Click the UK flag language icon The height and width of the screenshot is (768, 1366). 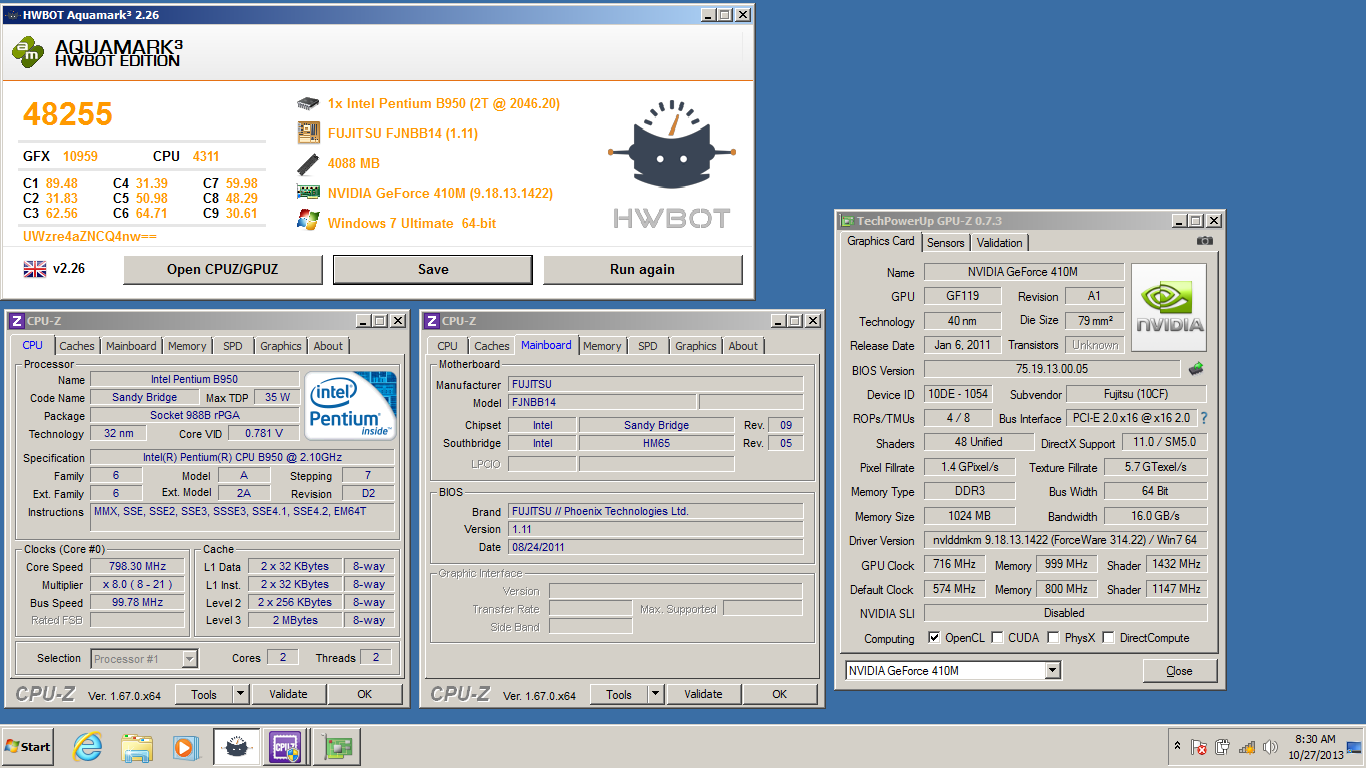click(x=35, y=268)
